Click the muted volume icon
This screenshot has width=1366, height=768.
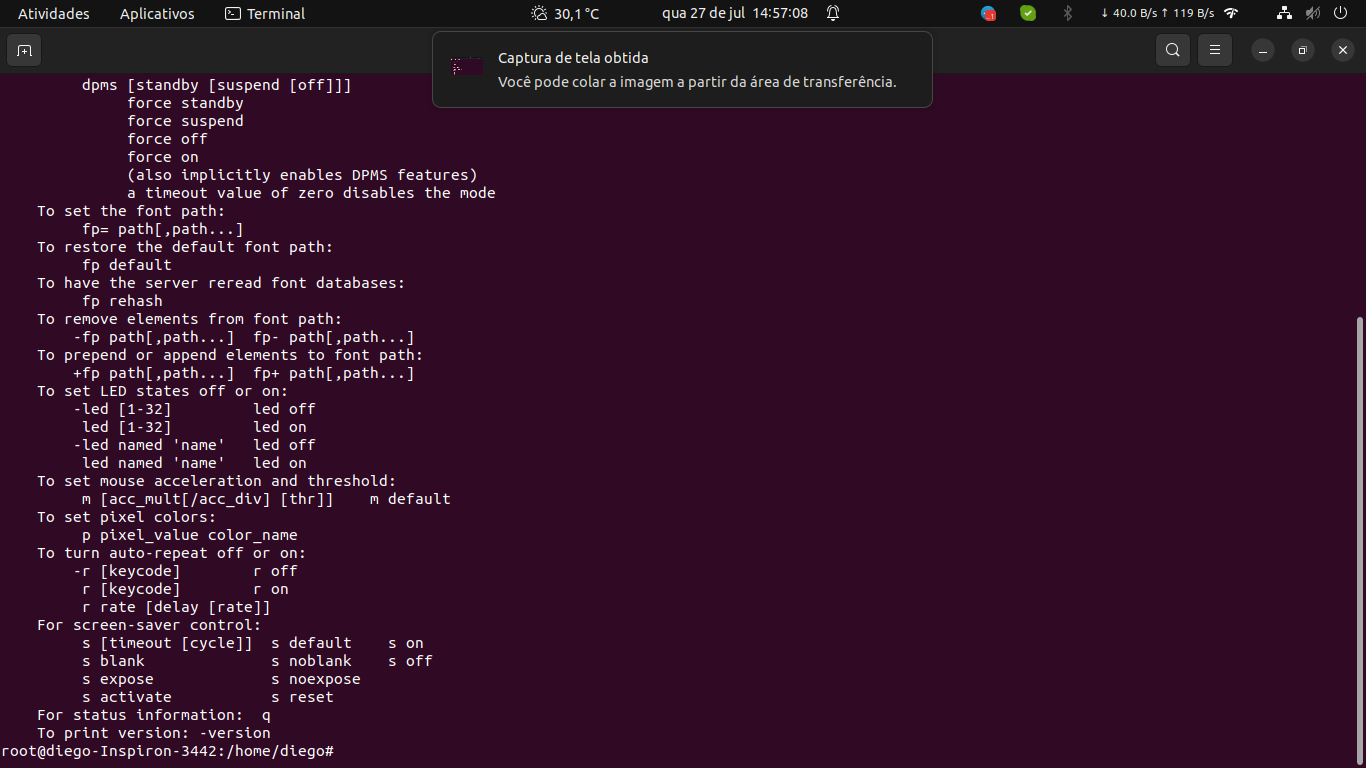coord(1312,13)
